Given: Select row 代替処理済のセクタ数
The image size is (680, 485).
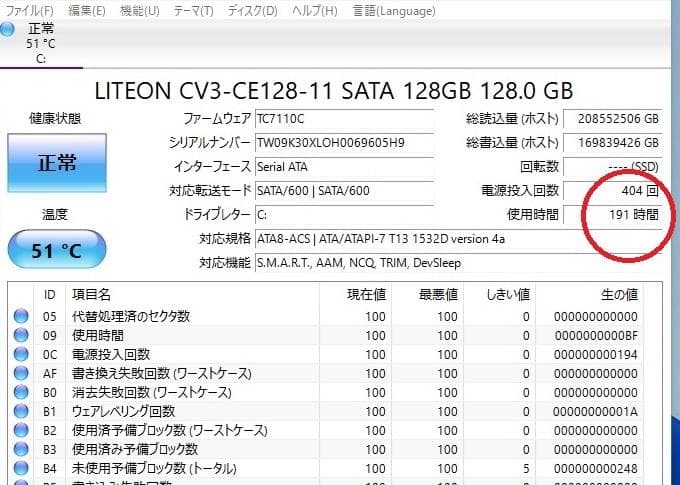Looking at the screenshot, I should coord(326,316).
